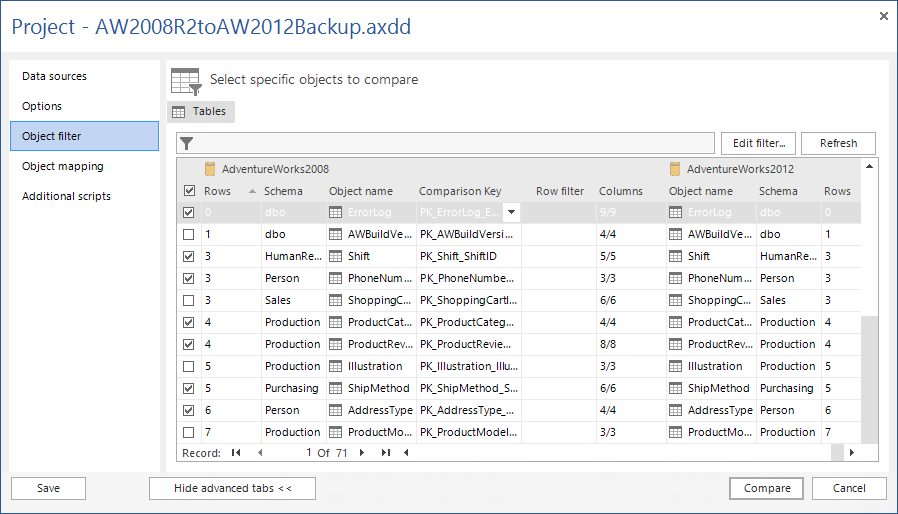Viewport: 898px width, 514px height.
Task: Click the table icon beside target ShipMethod
Action: coord(676,389)
